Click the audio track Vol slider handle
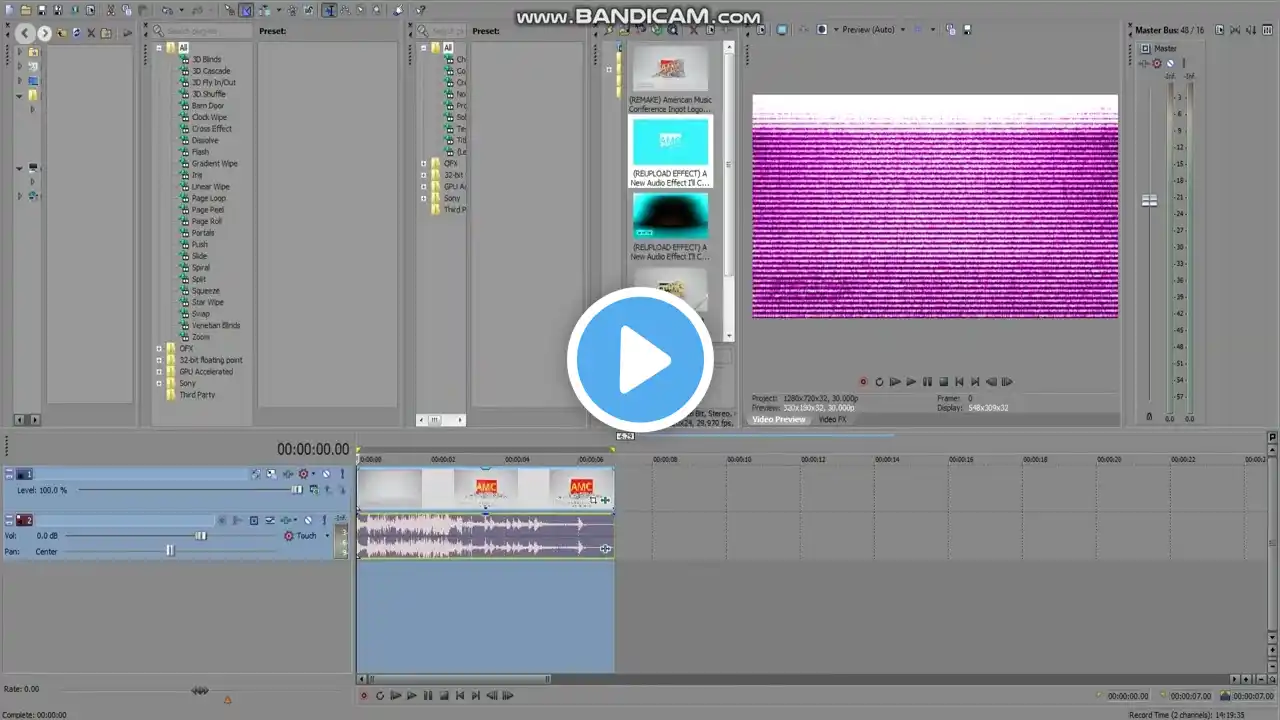 [201, 536]
